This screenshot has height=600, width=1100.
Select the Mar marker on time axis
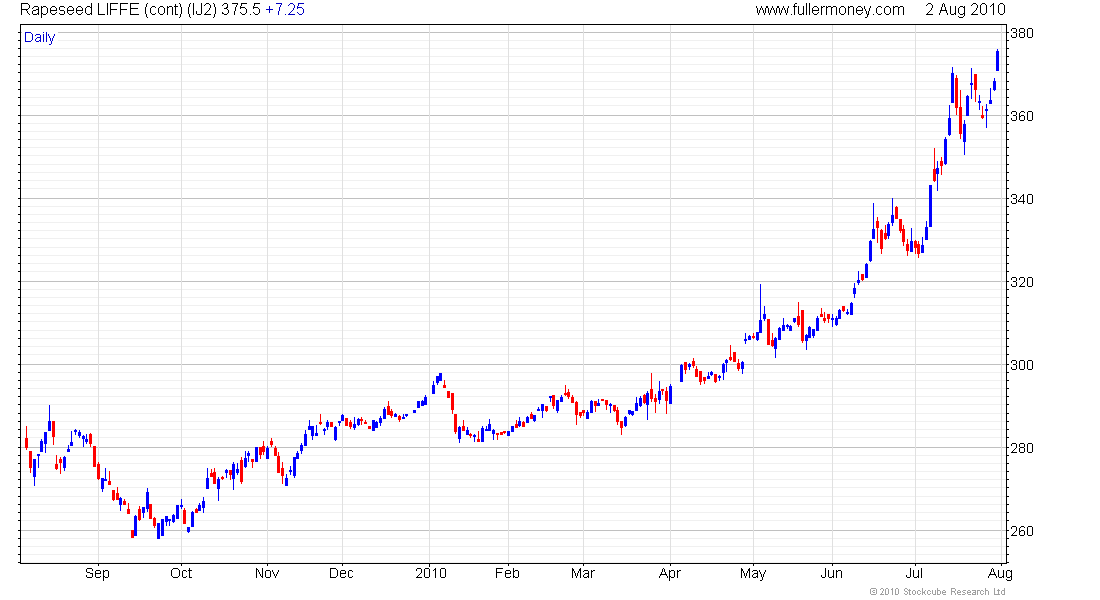click(583, 573)
